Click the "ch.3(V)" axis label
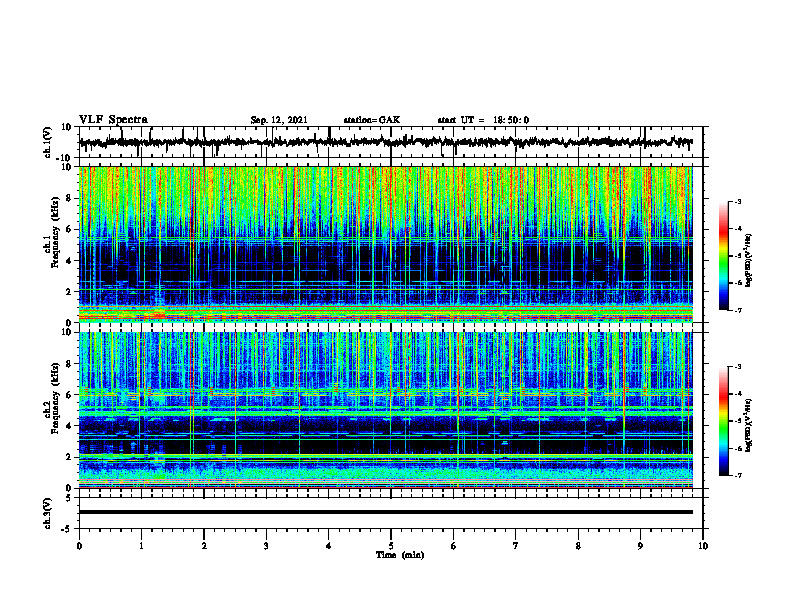This screenshot has width=792, height=612. click(48, 513)
